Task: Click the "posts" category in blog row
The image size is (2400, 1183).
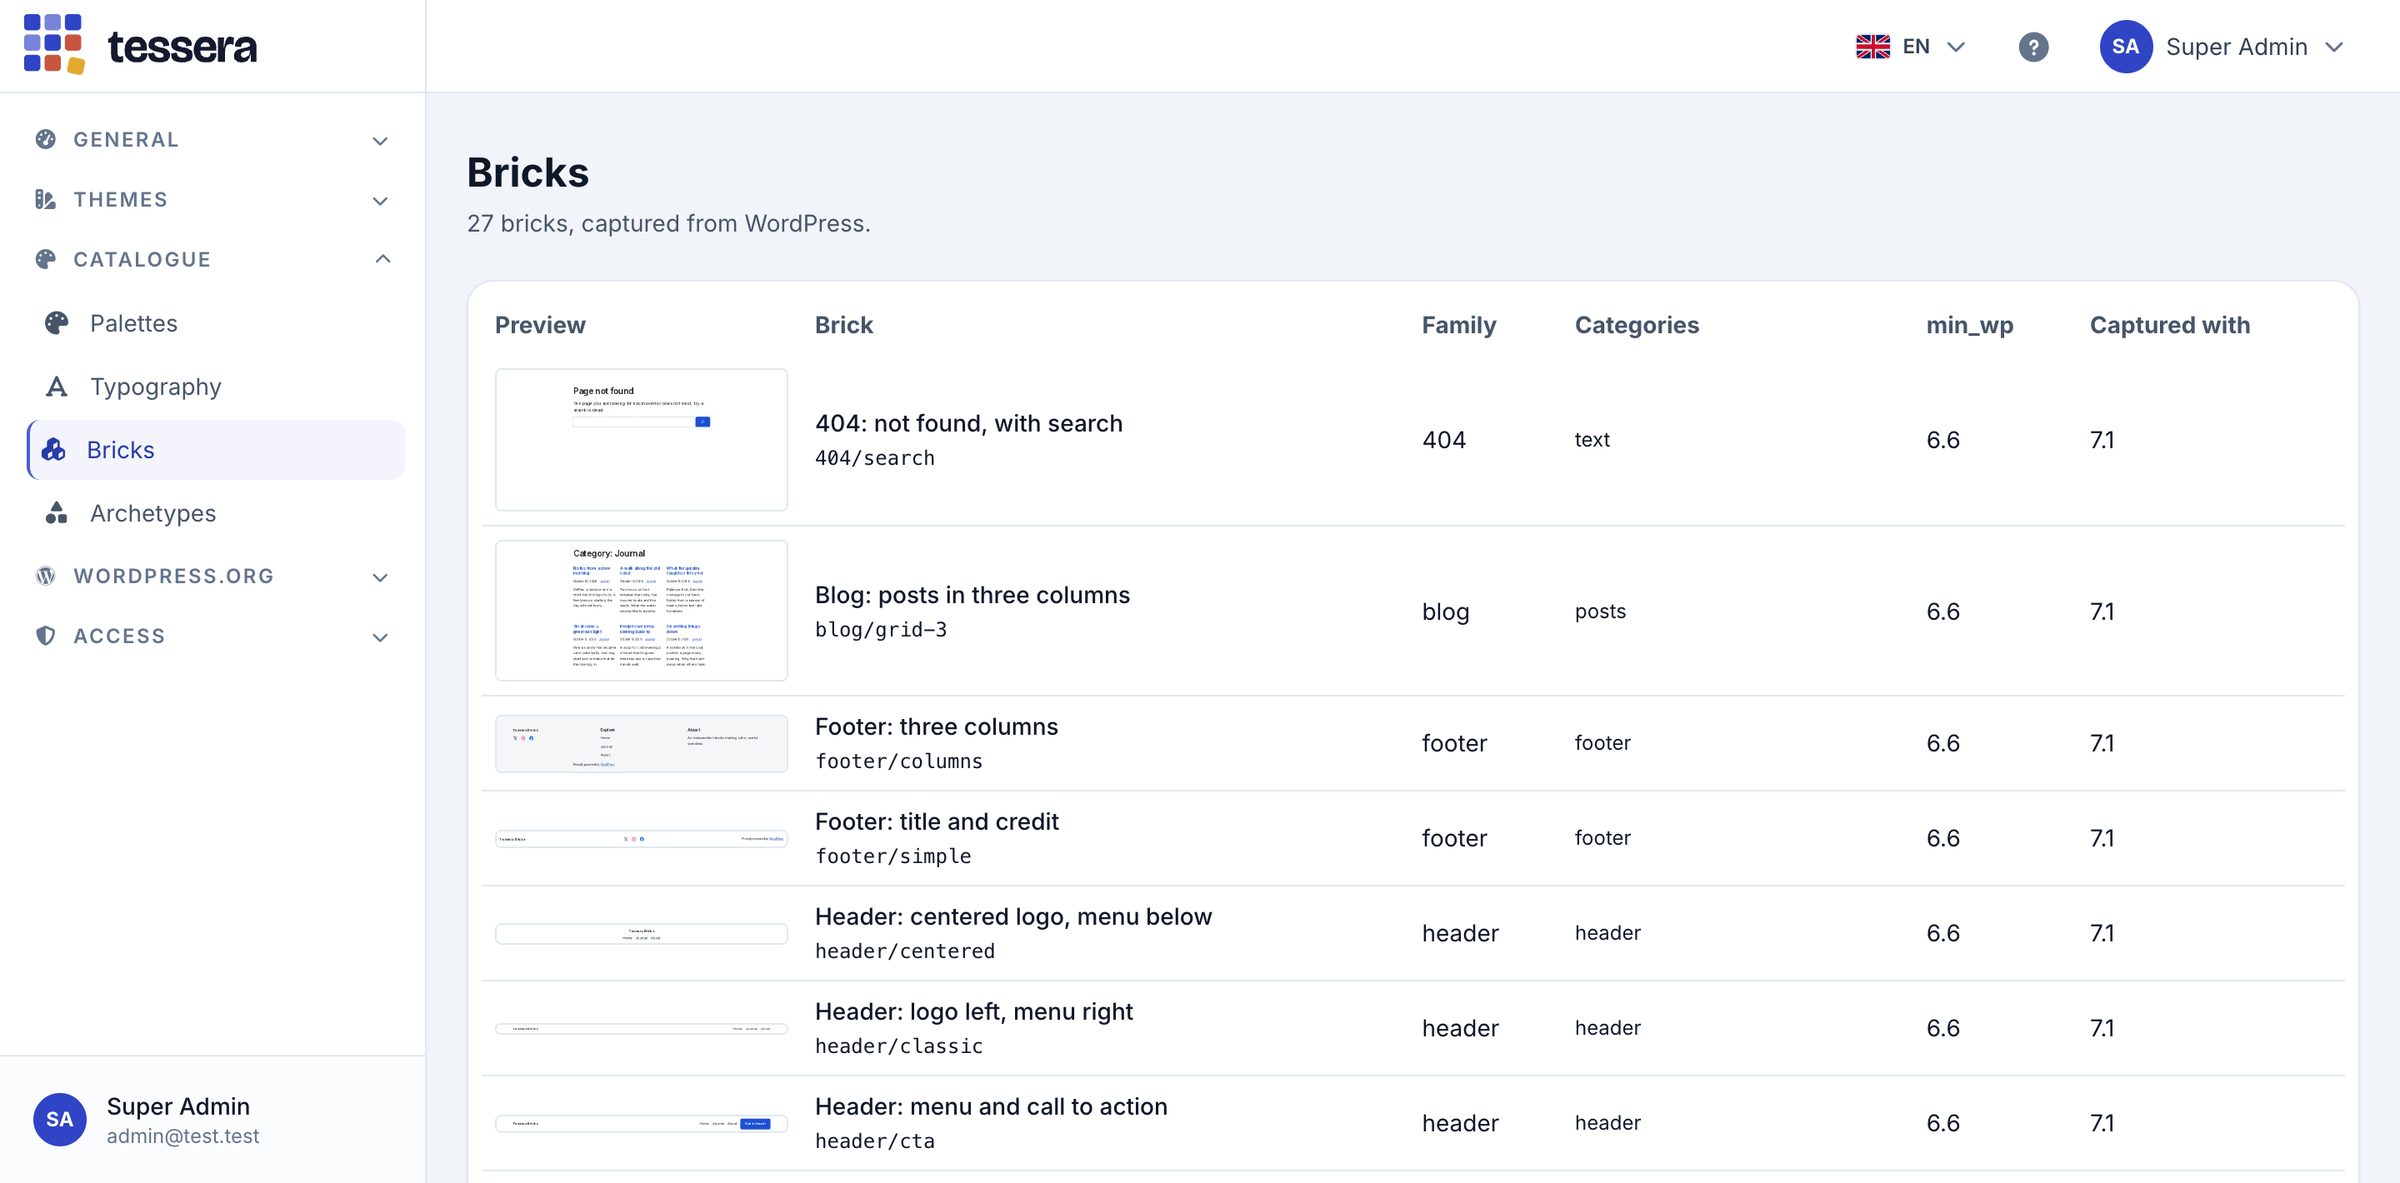Action: [1600, 611]
